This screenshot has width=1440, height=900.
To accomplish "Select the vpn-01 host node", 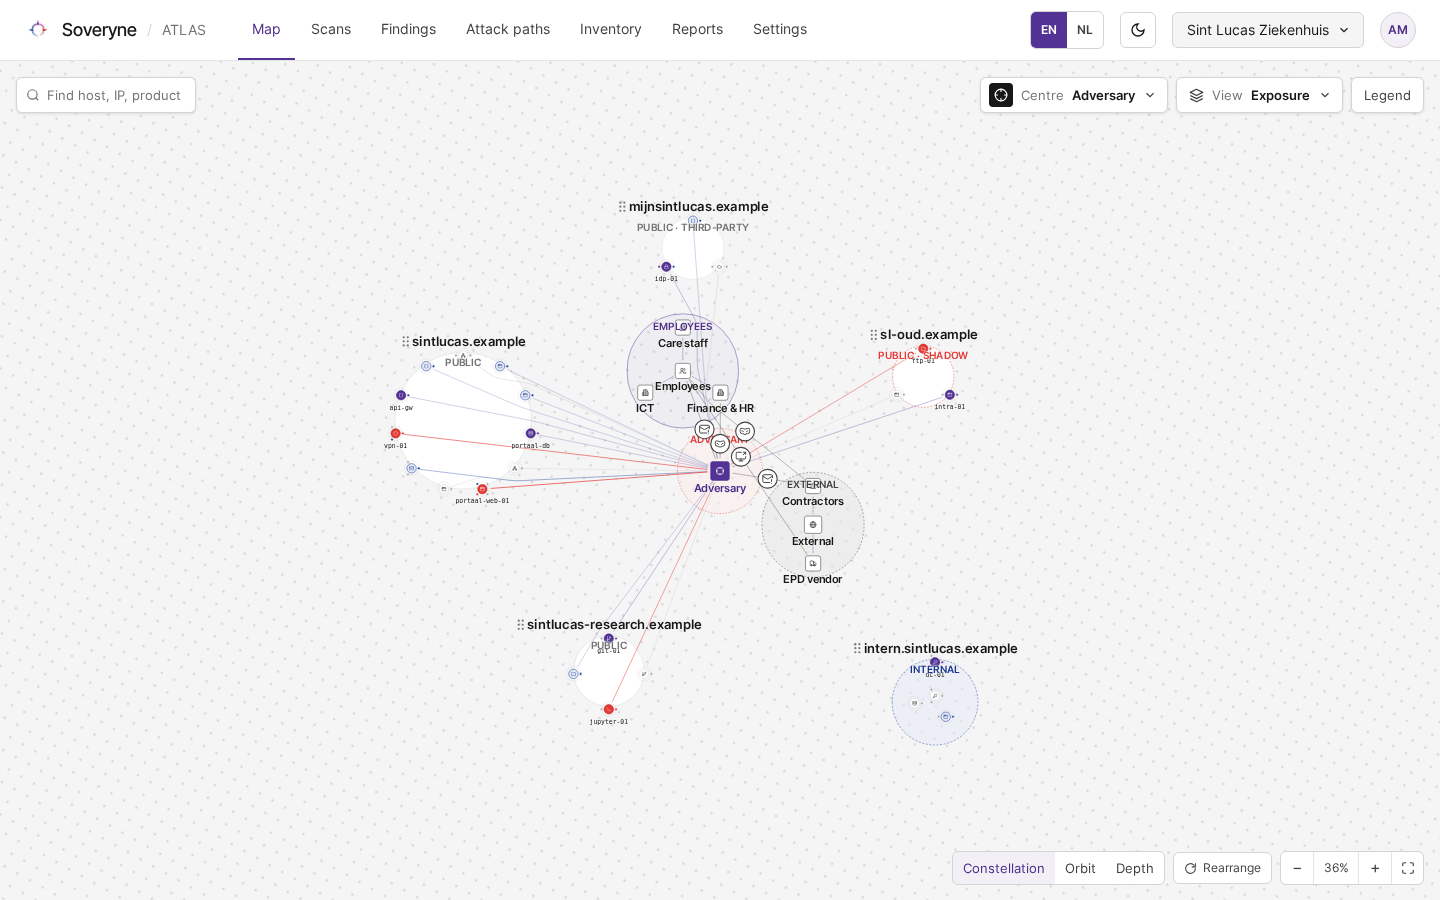I will [x=396, y=434].
